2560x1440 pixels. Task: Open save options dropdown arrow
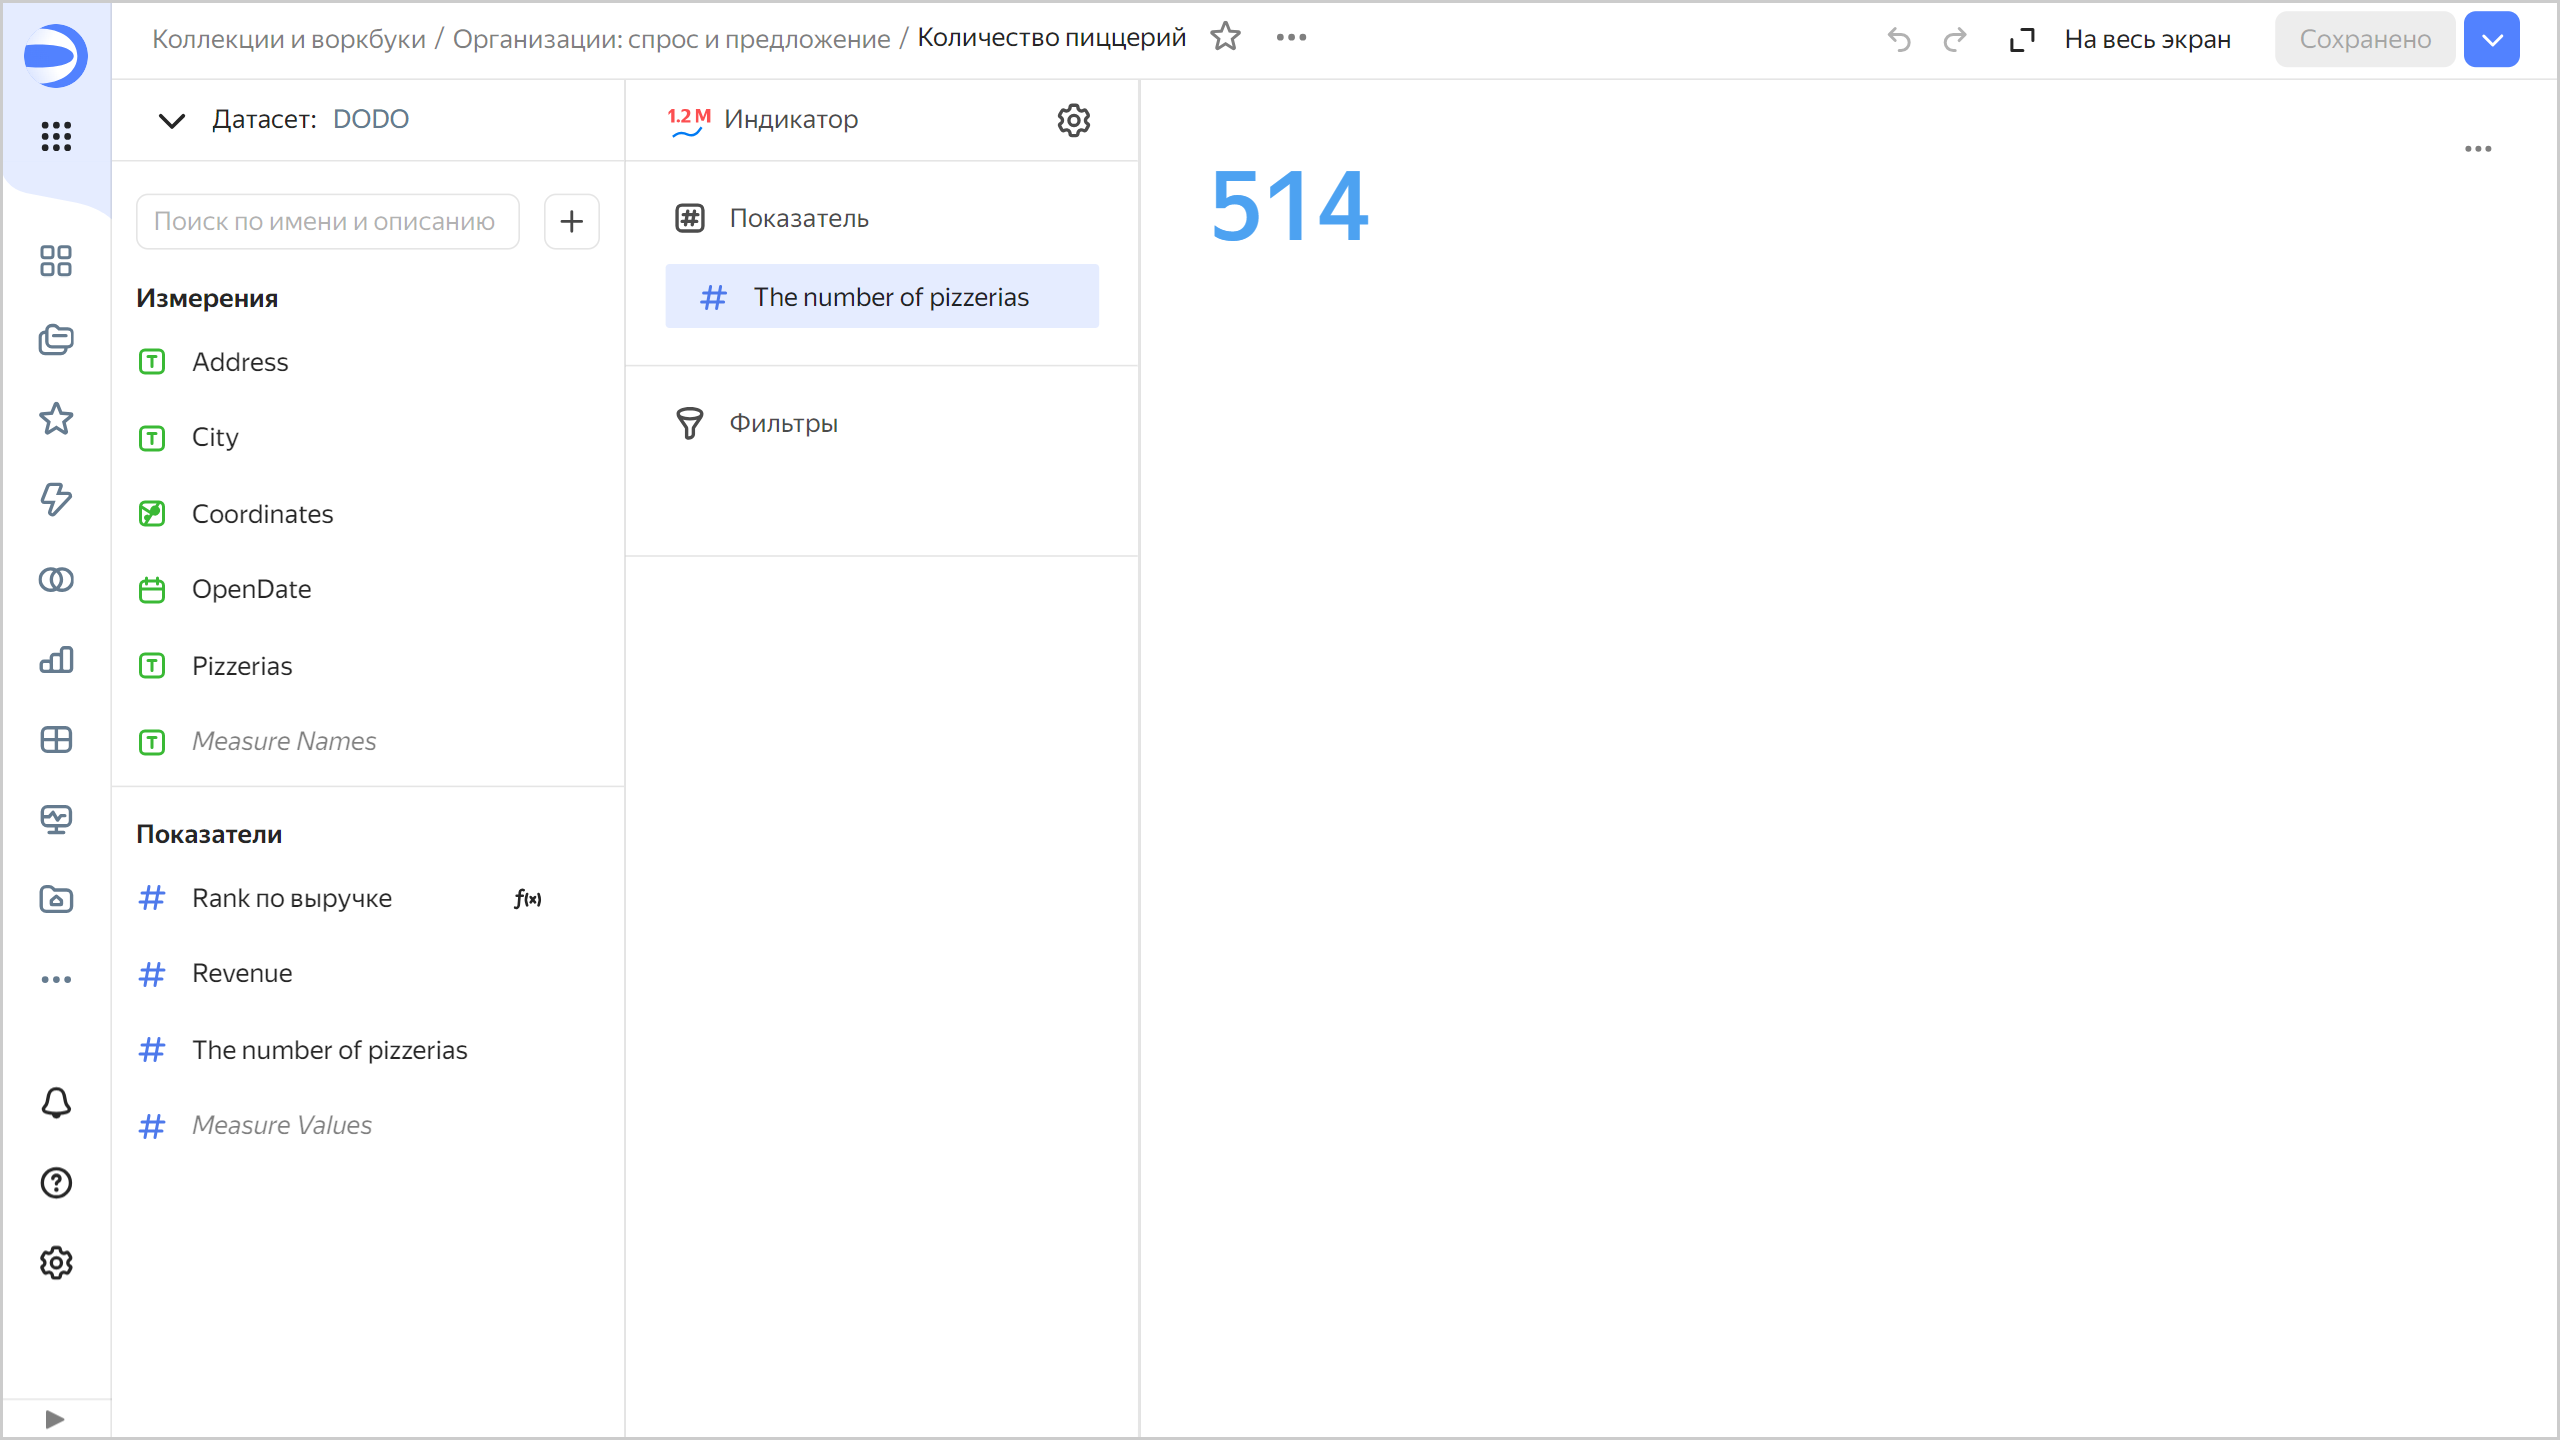coord(2491,40)
